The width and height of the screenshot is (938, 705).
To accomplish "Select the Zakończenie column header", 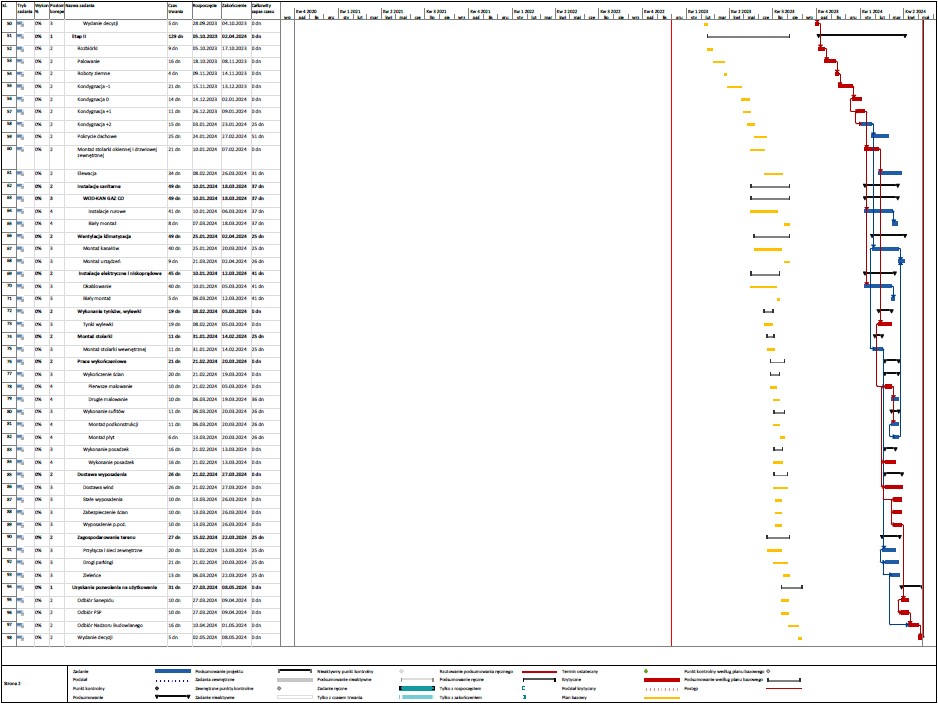I will click(235, 7).
